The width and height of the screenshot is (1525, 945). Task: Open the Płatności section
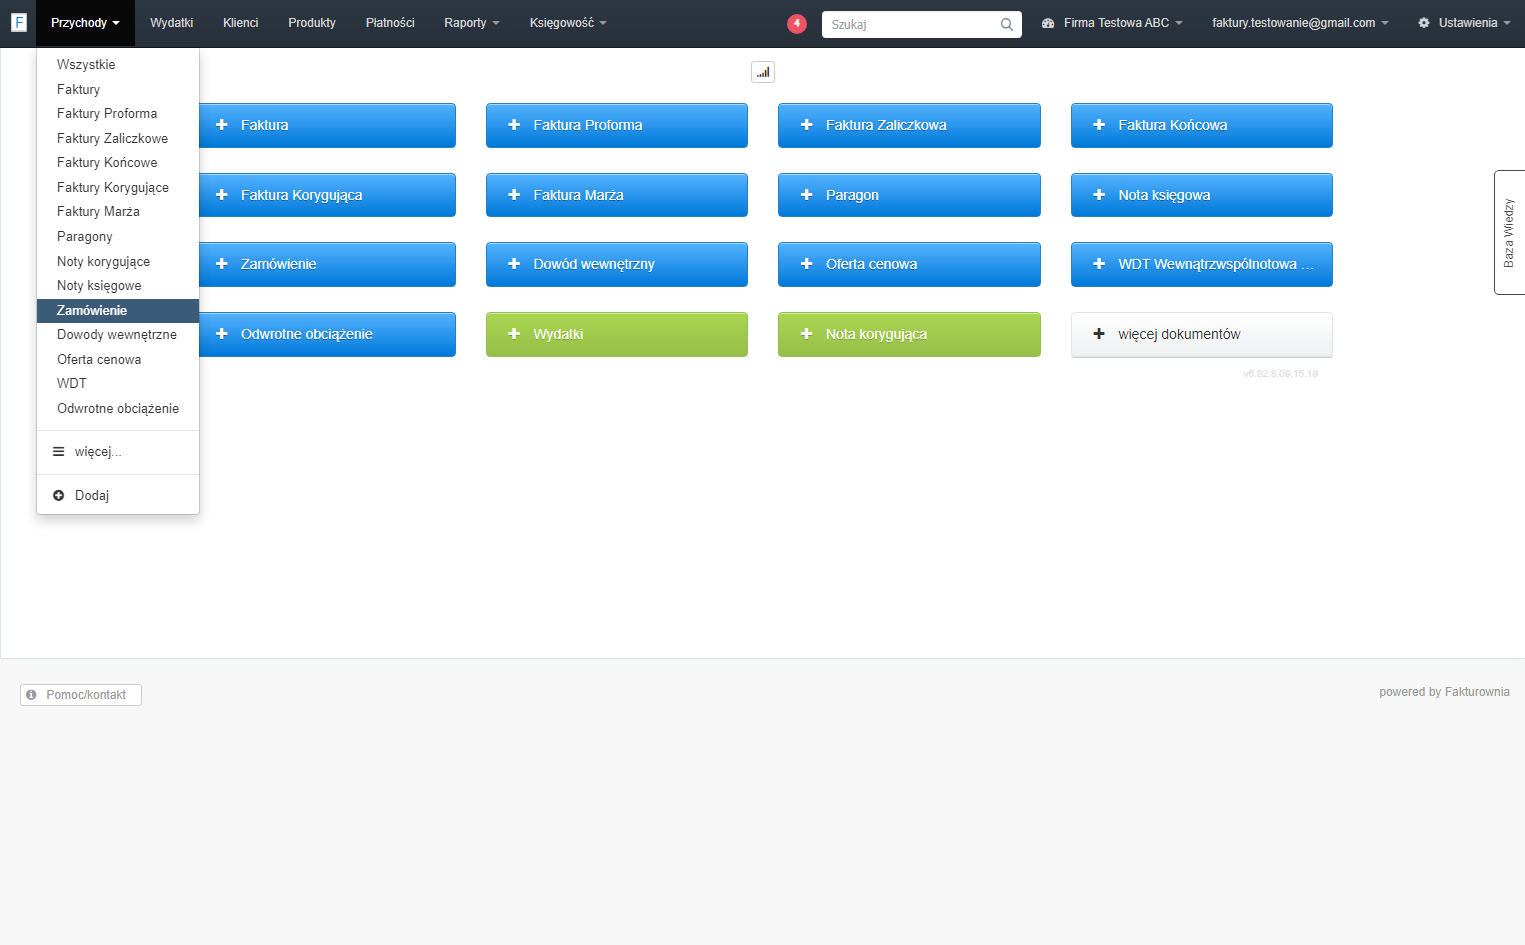point(390,23)
